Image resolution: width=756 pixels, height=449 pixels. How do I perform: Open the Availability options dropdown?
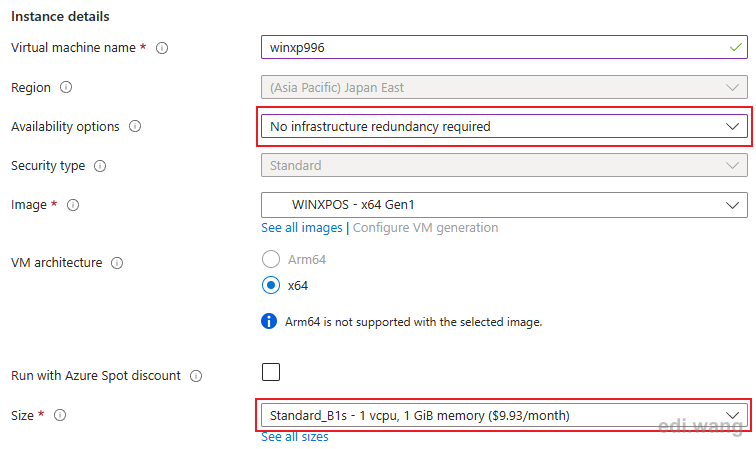click(504, 126)
